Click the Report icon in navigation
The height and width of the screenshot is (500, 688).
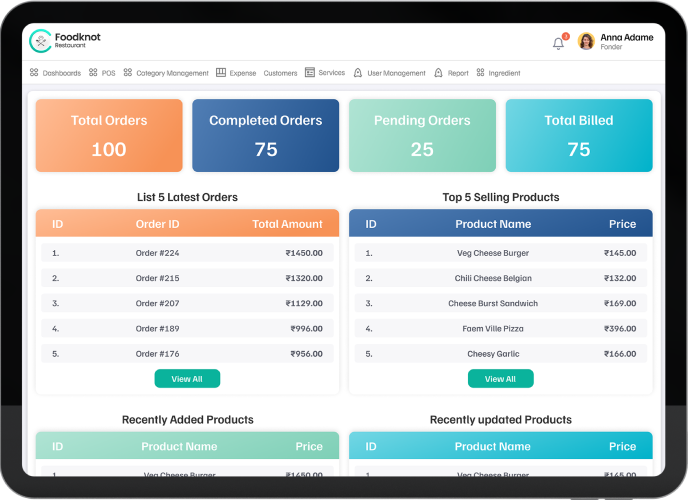(x=438, y=73)
